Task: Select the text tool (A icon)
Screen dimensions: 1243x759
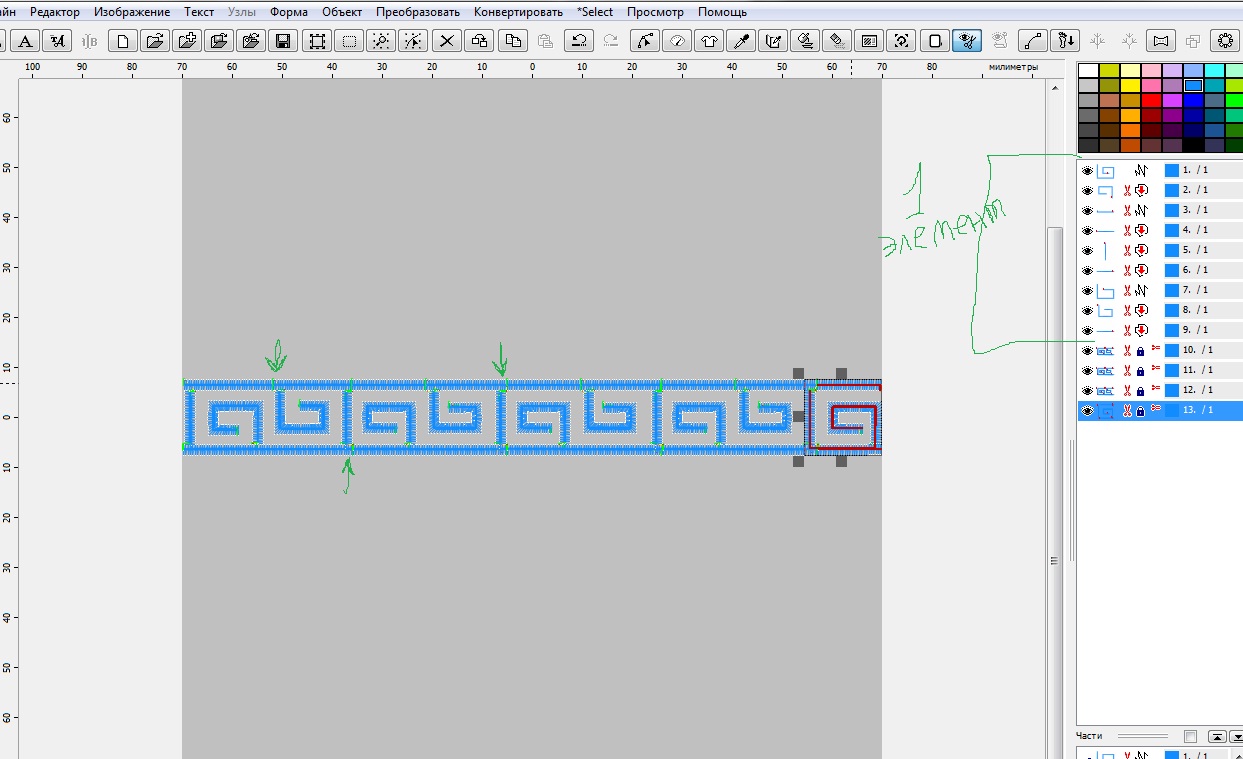Action: click(26, 41)
